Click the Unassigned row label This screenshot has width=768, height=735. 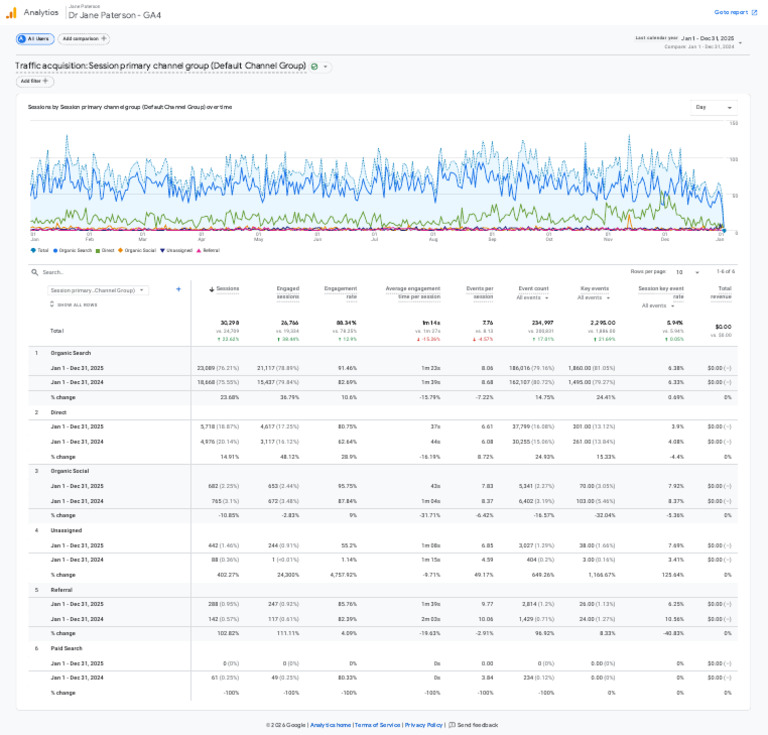tap(66, 530)
